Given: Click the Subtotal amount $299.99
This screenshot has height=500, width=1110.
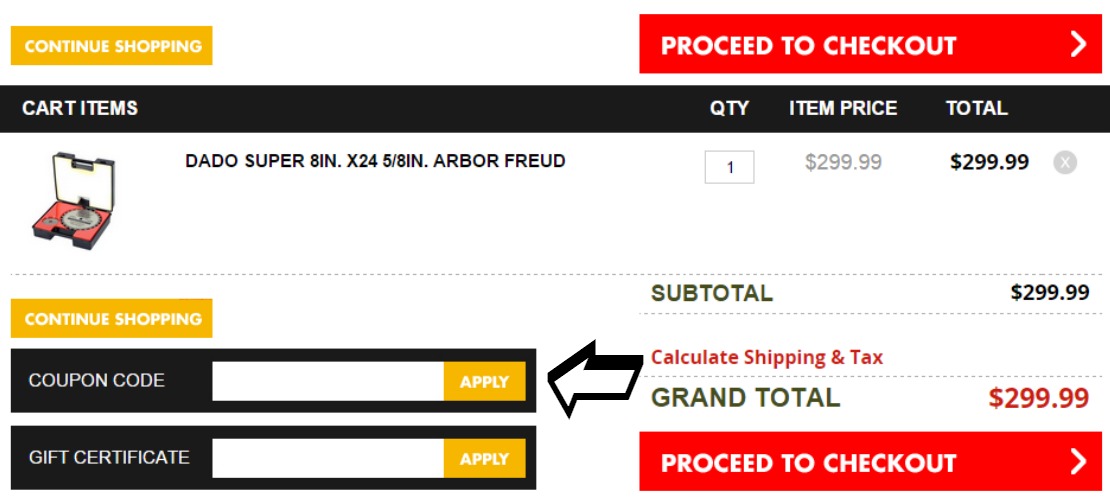Looking at the screenshot, I should point(1050,292).
